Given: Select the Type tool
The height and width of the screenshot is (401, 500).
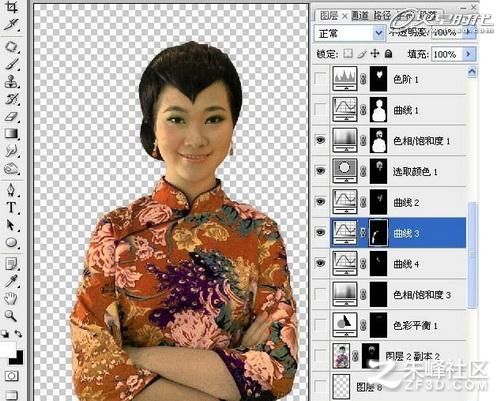Looking at the screenshot, I should (x=11, y=207).
